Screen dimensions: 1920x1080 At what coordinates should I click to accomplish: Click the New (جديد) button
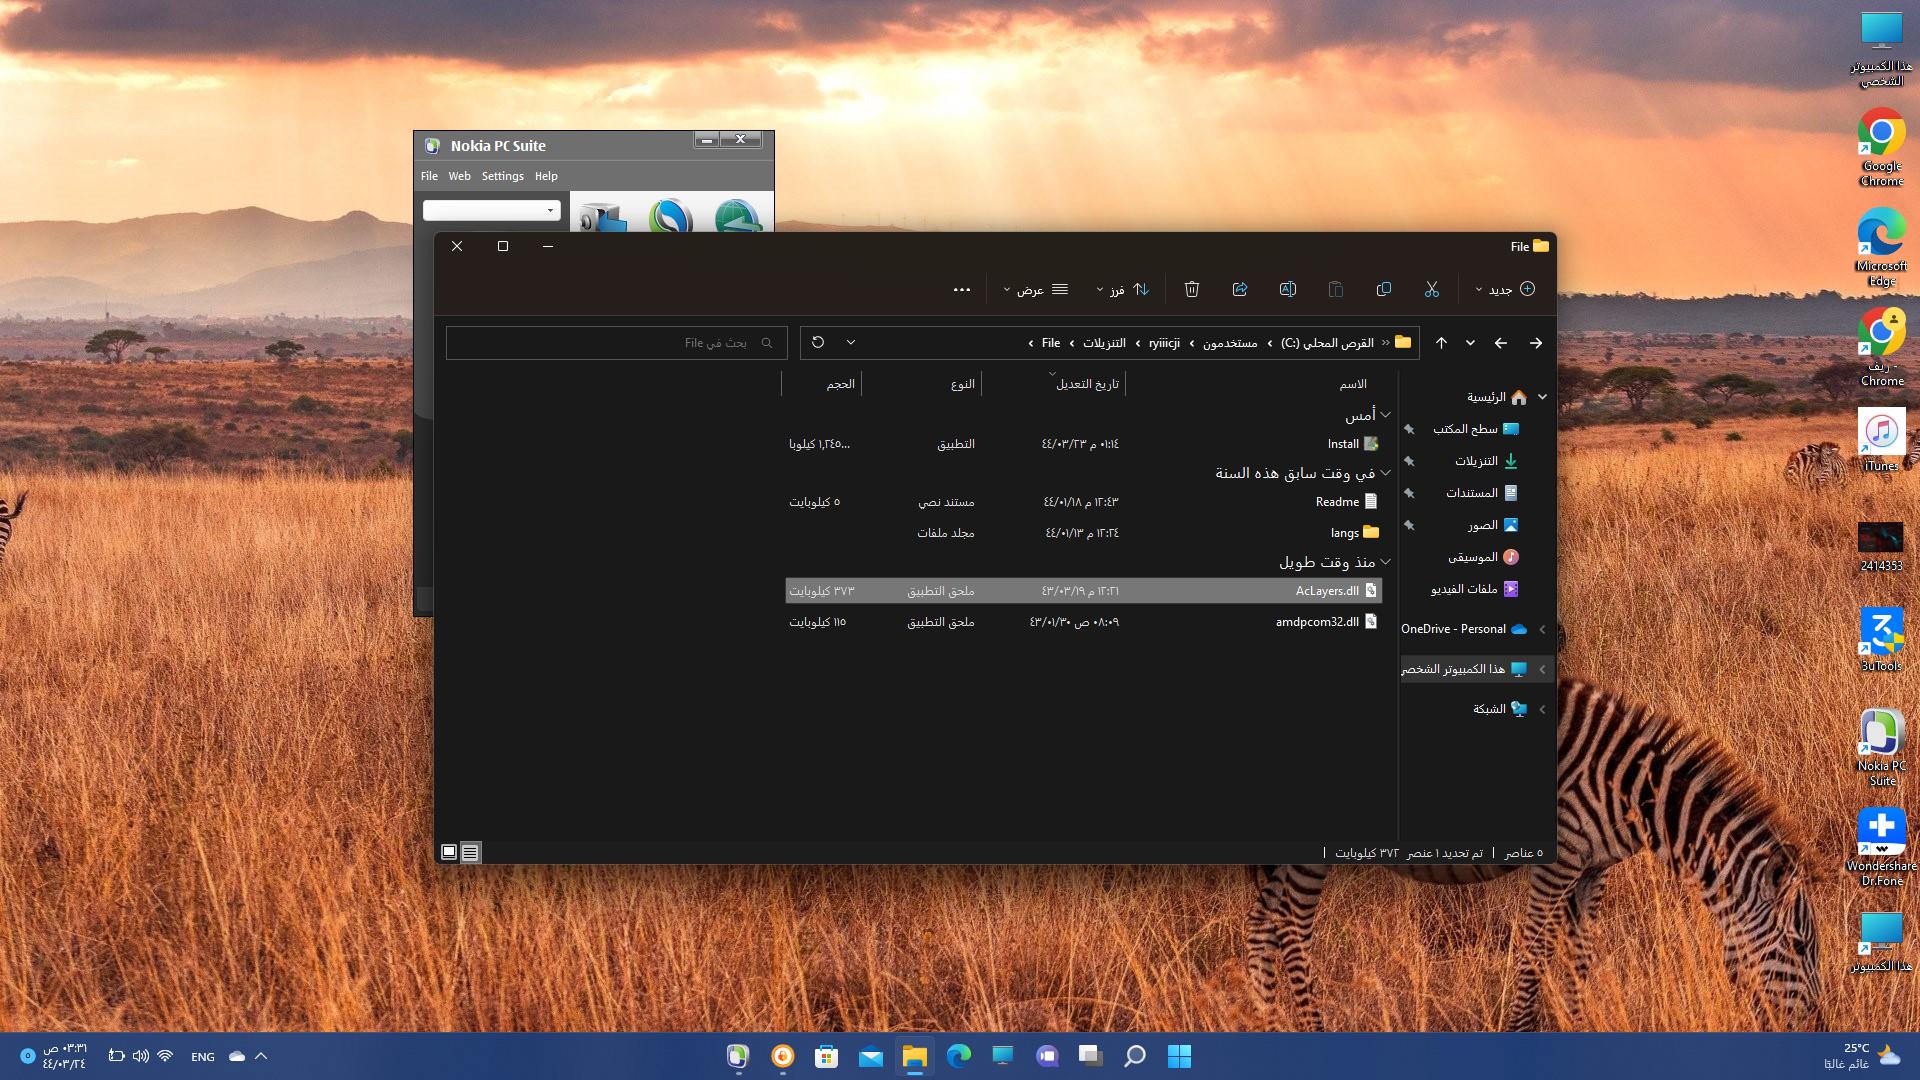point(1505,289)
